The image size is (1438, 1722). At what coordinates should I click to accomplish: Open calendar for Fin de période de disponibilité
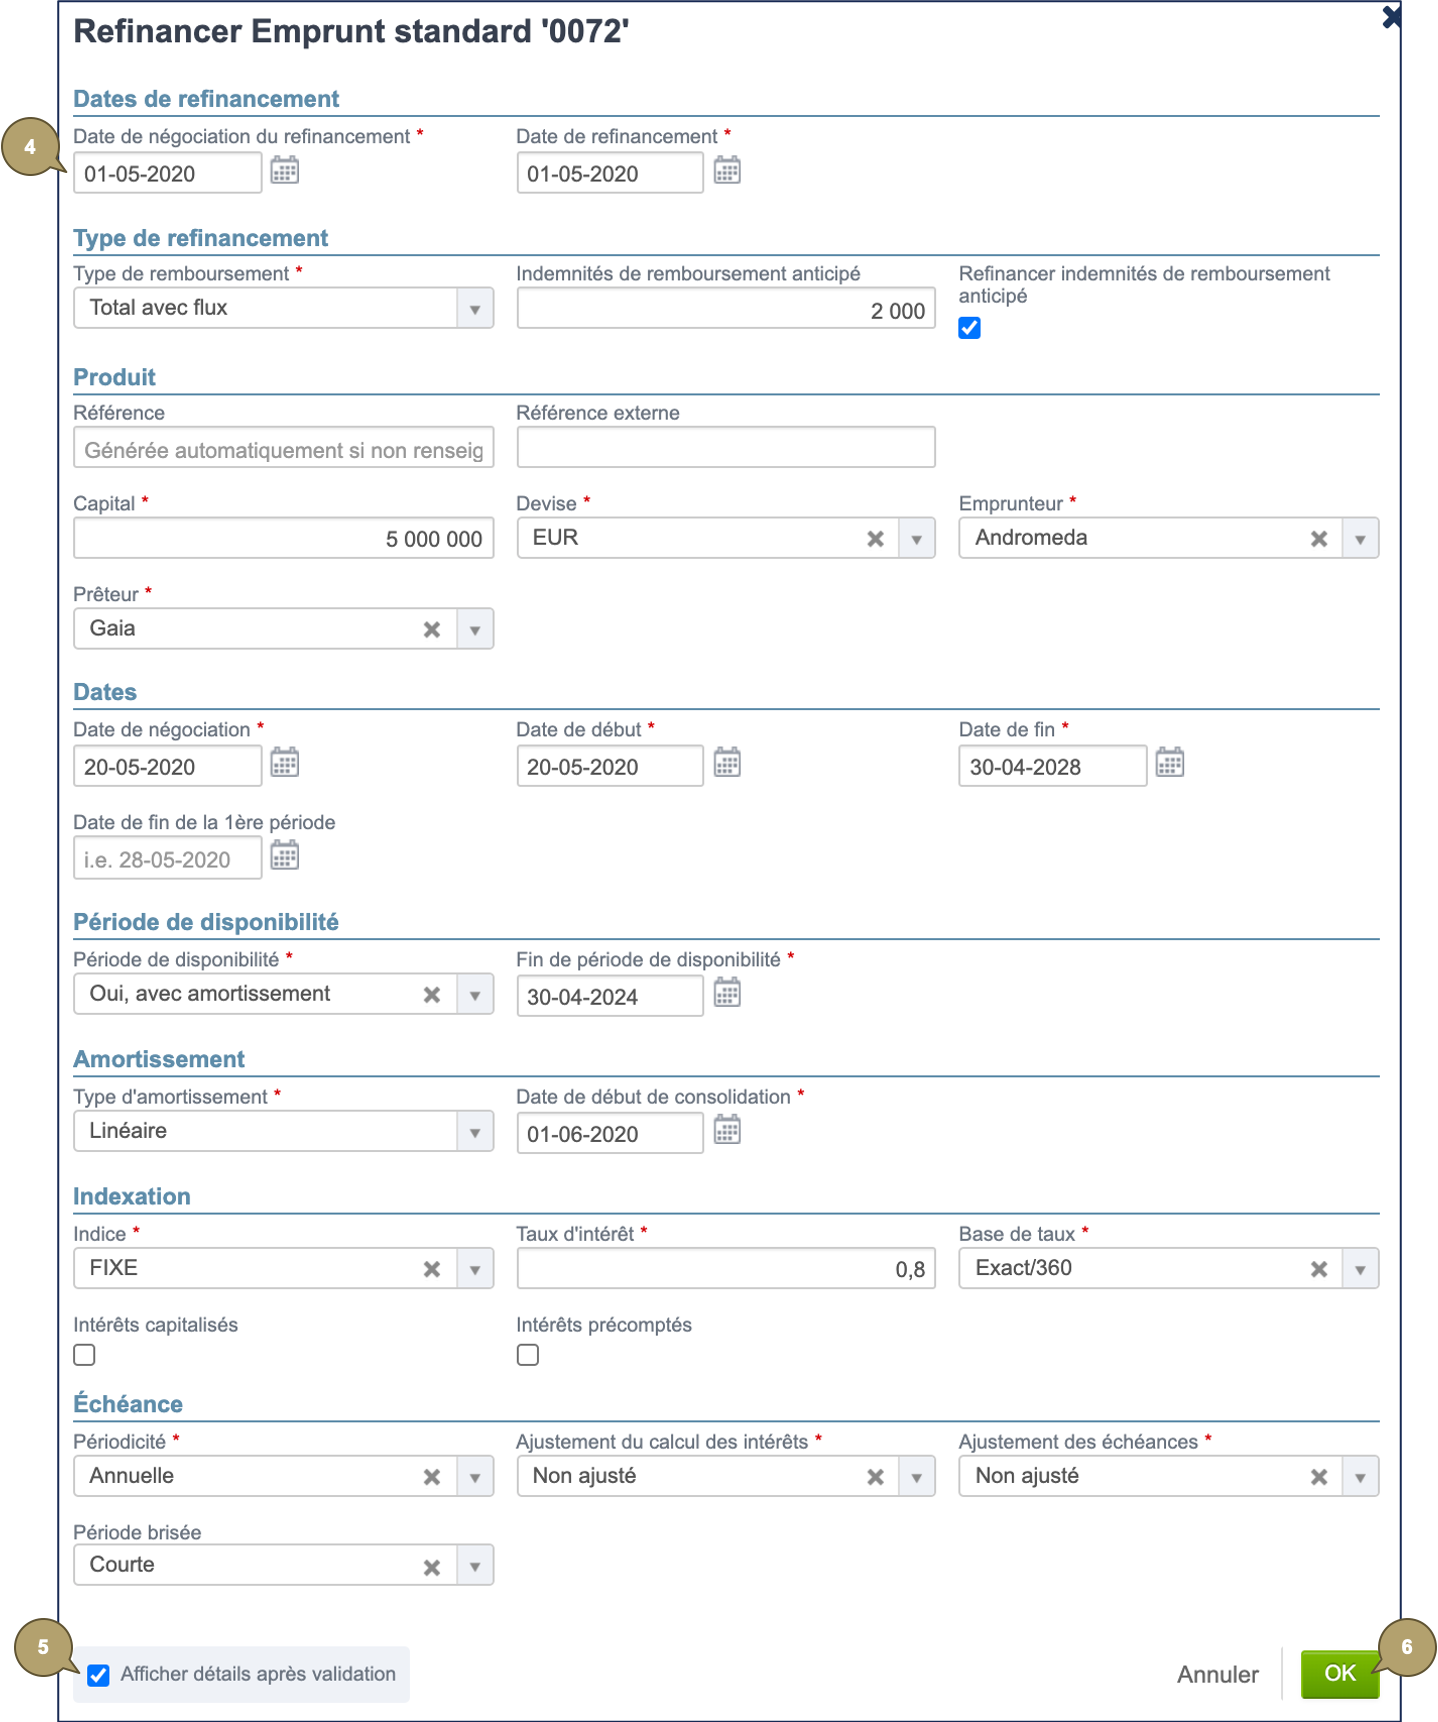(727, 994)
